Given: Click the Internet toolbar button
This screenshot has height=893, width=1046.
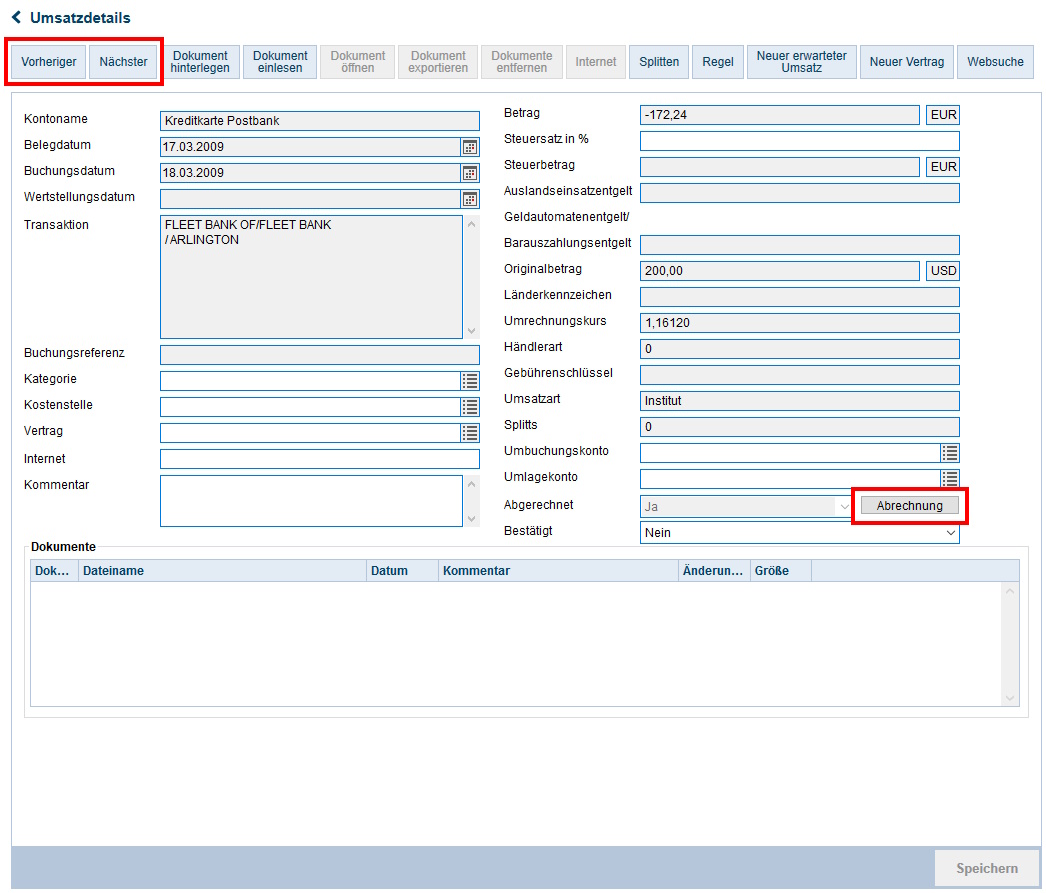Looking at the screenshot, I should click(x=596, y=62).
